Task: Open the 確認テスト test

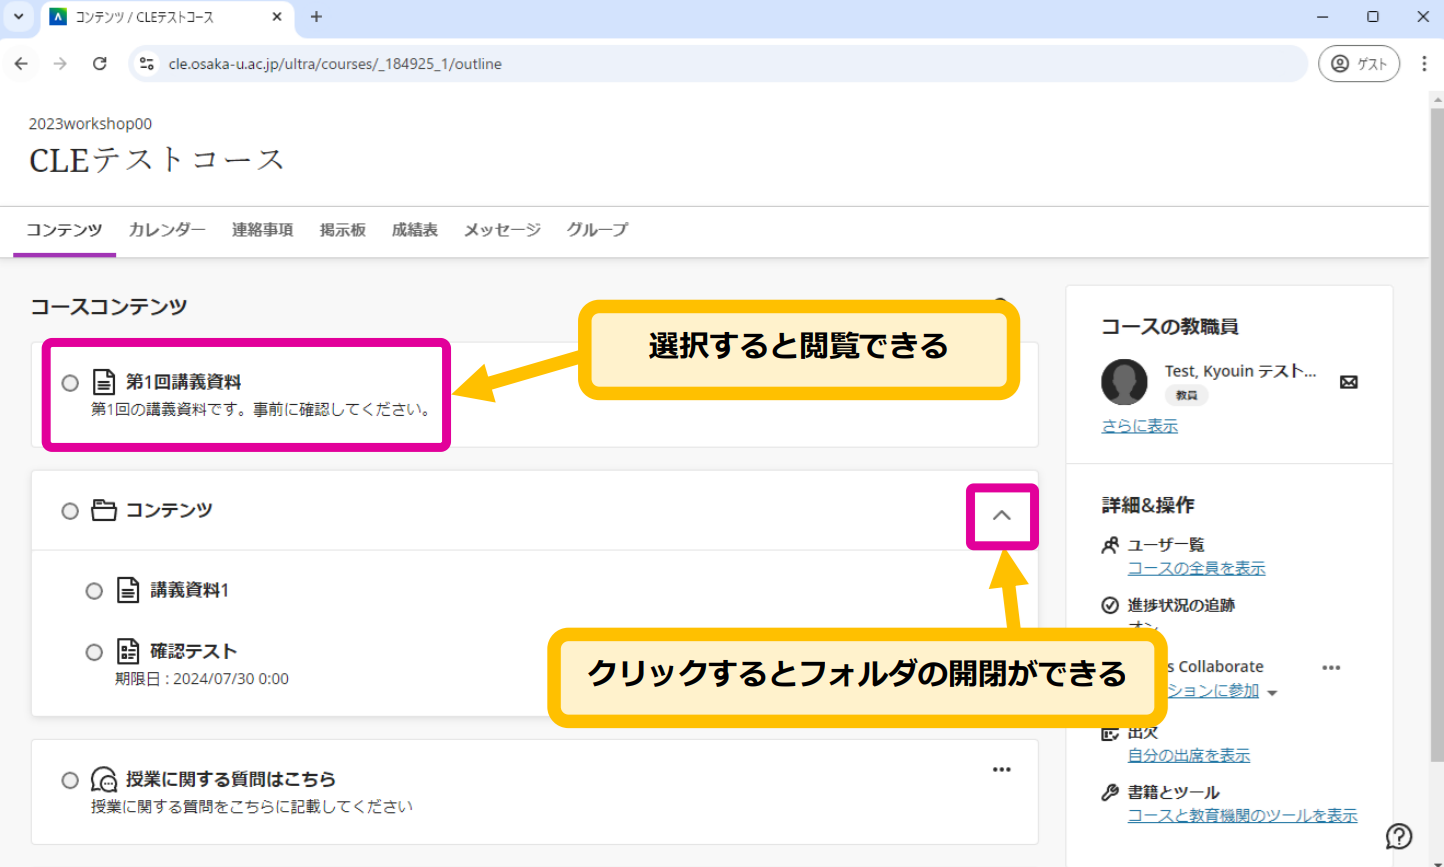Action: pos(194,651)
